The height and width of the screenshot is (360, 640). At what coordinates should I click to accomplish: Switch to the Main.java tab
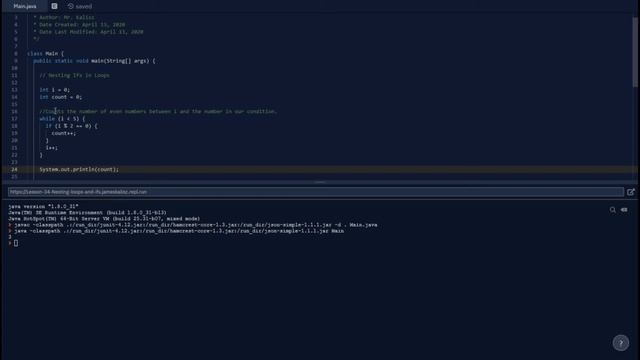click(24, 6)
